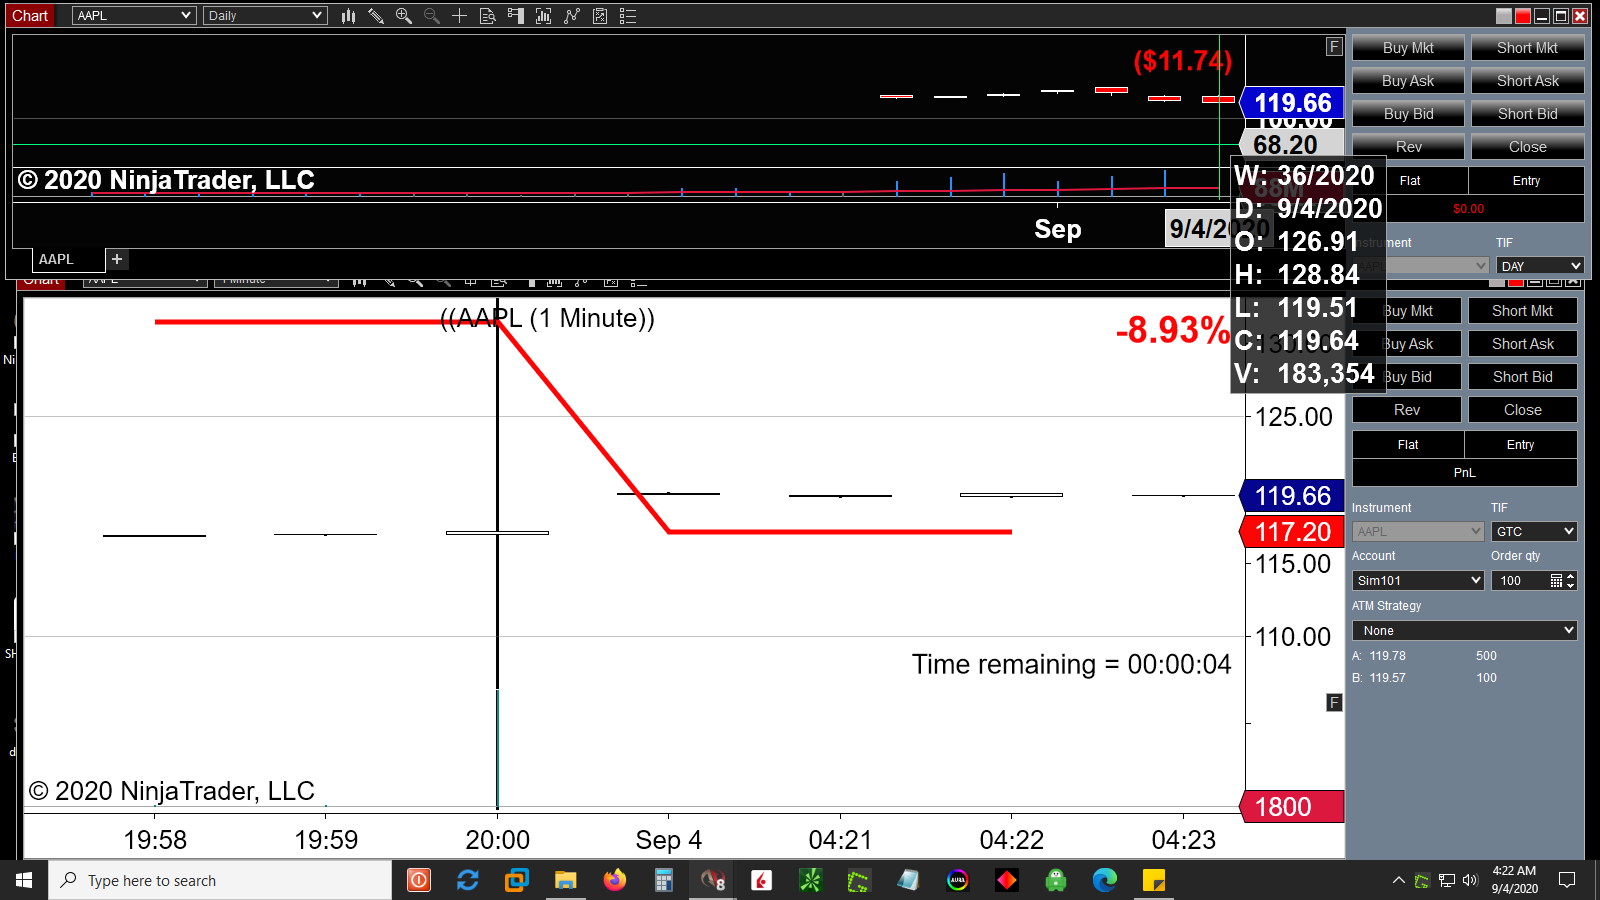Click the F marker on the 1 Minute chart
Viewport: 1600px width, 900px height.
tap(1334, 703)
